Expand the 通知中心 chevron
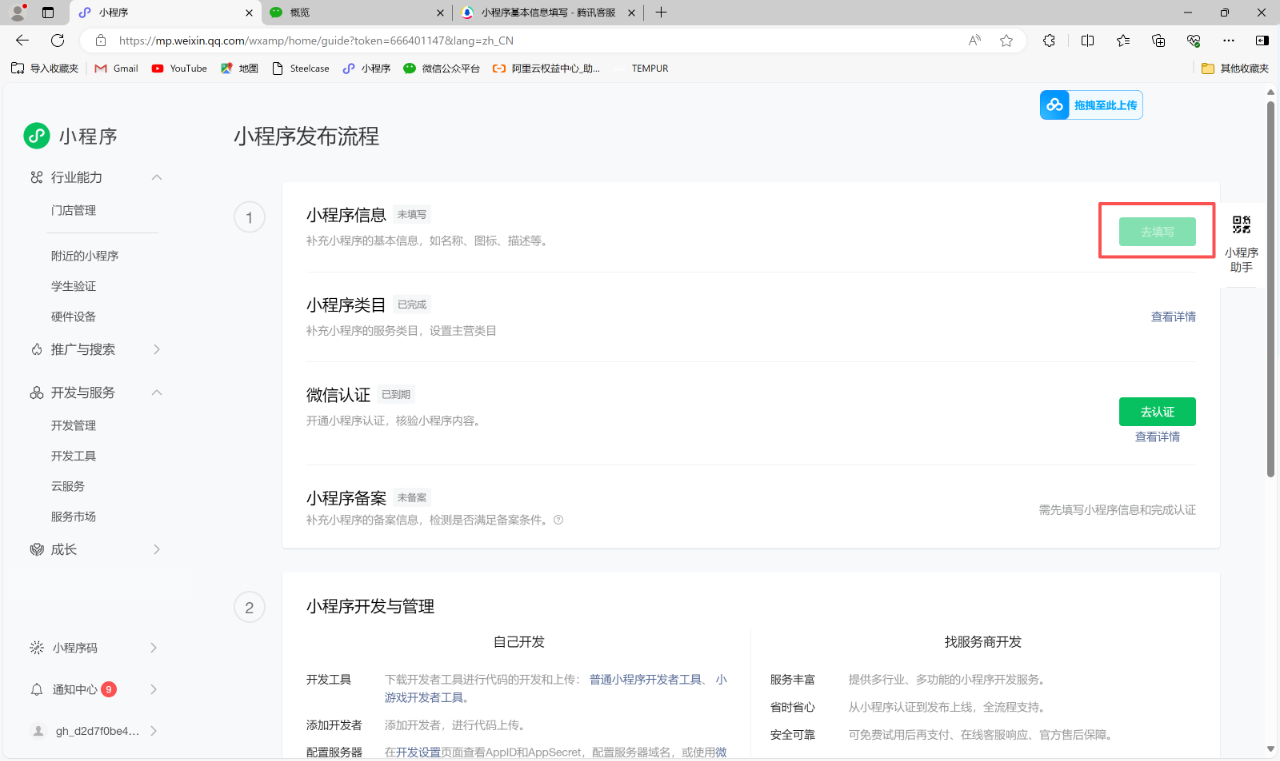This screenshot has height=761, width=1280. pyautogui.click(x=154, y=689)
